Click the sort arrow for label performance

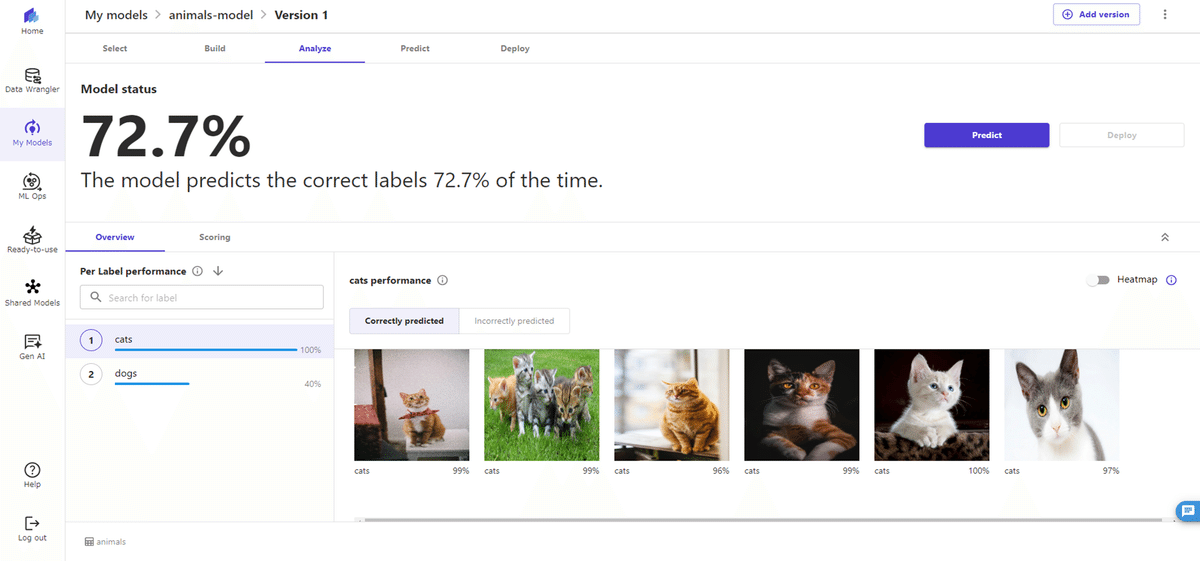click(218, 271)
